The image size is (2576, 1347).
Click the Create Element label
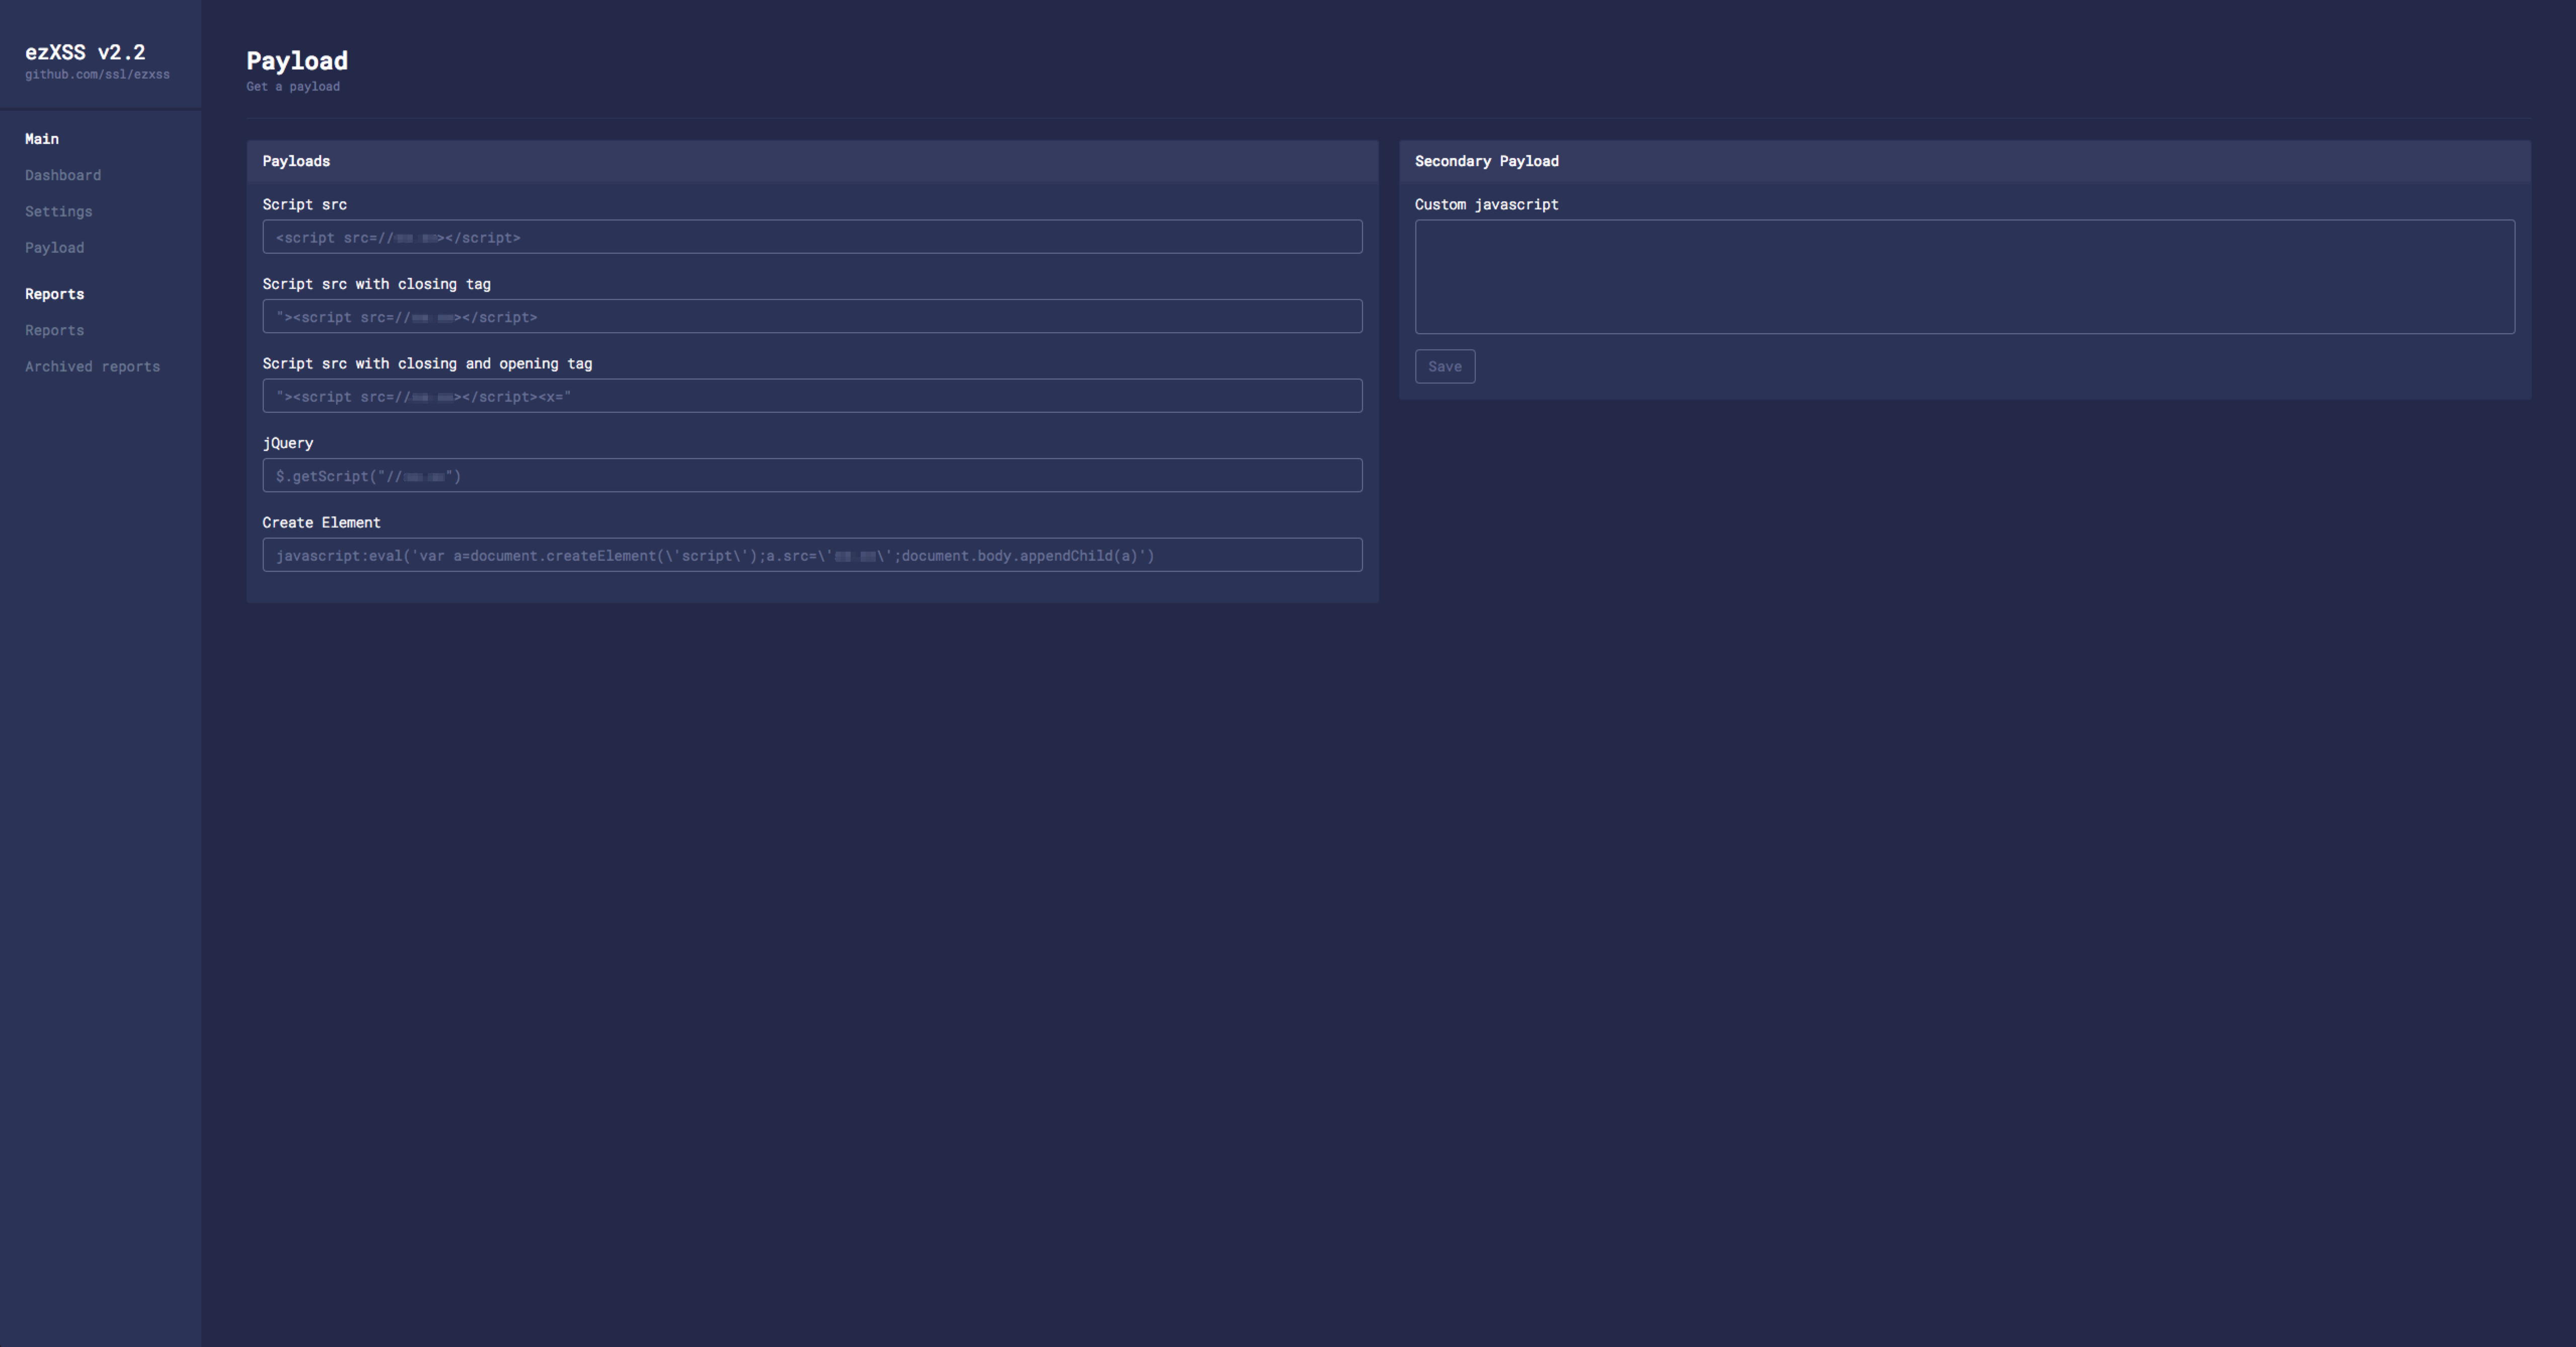321,523
